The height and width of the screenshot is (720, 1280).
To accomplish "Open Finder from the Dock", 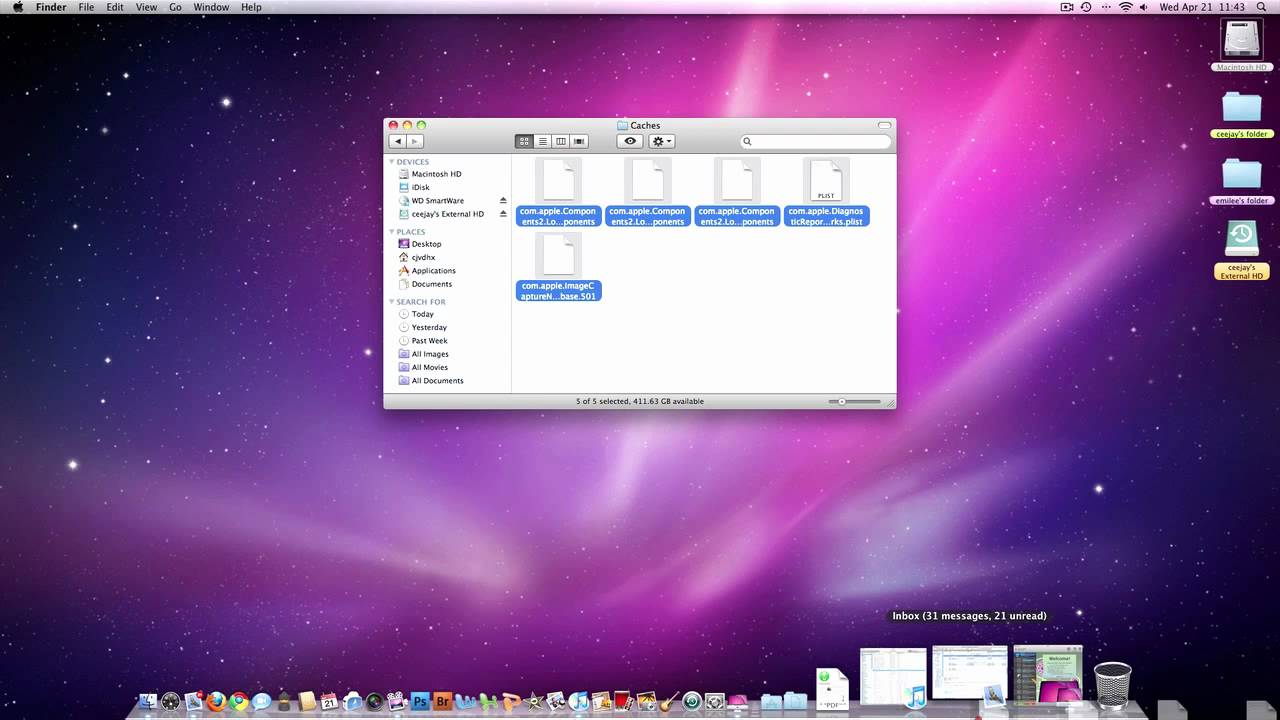I will click(147, 701).
